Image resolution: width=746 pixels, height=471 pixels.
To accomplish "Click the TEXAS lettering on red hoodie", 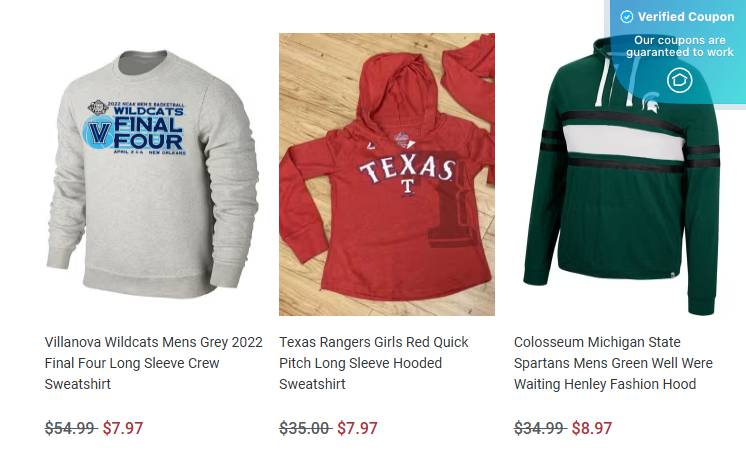I will coord(407,169).
